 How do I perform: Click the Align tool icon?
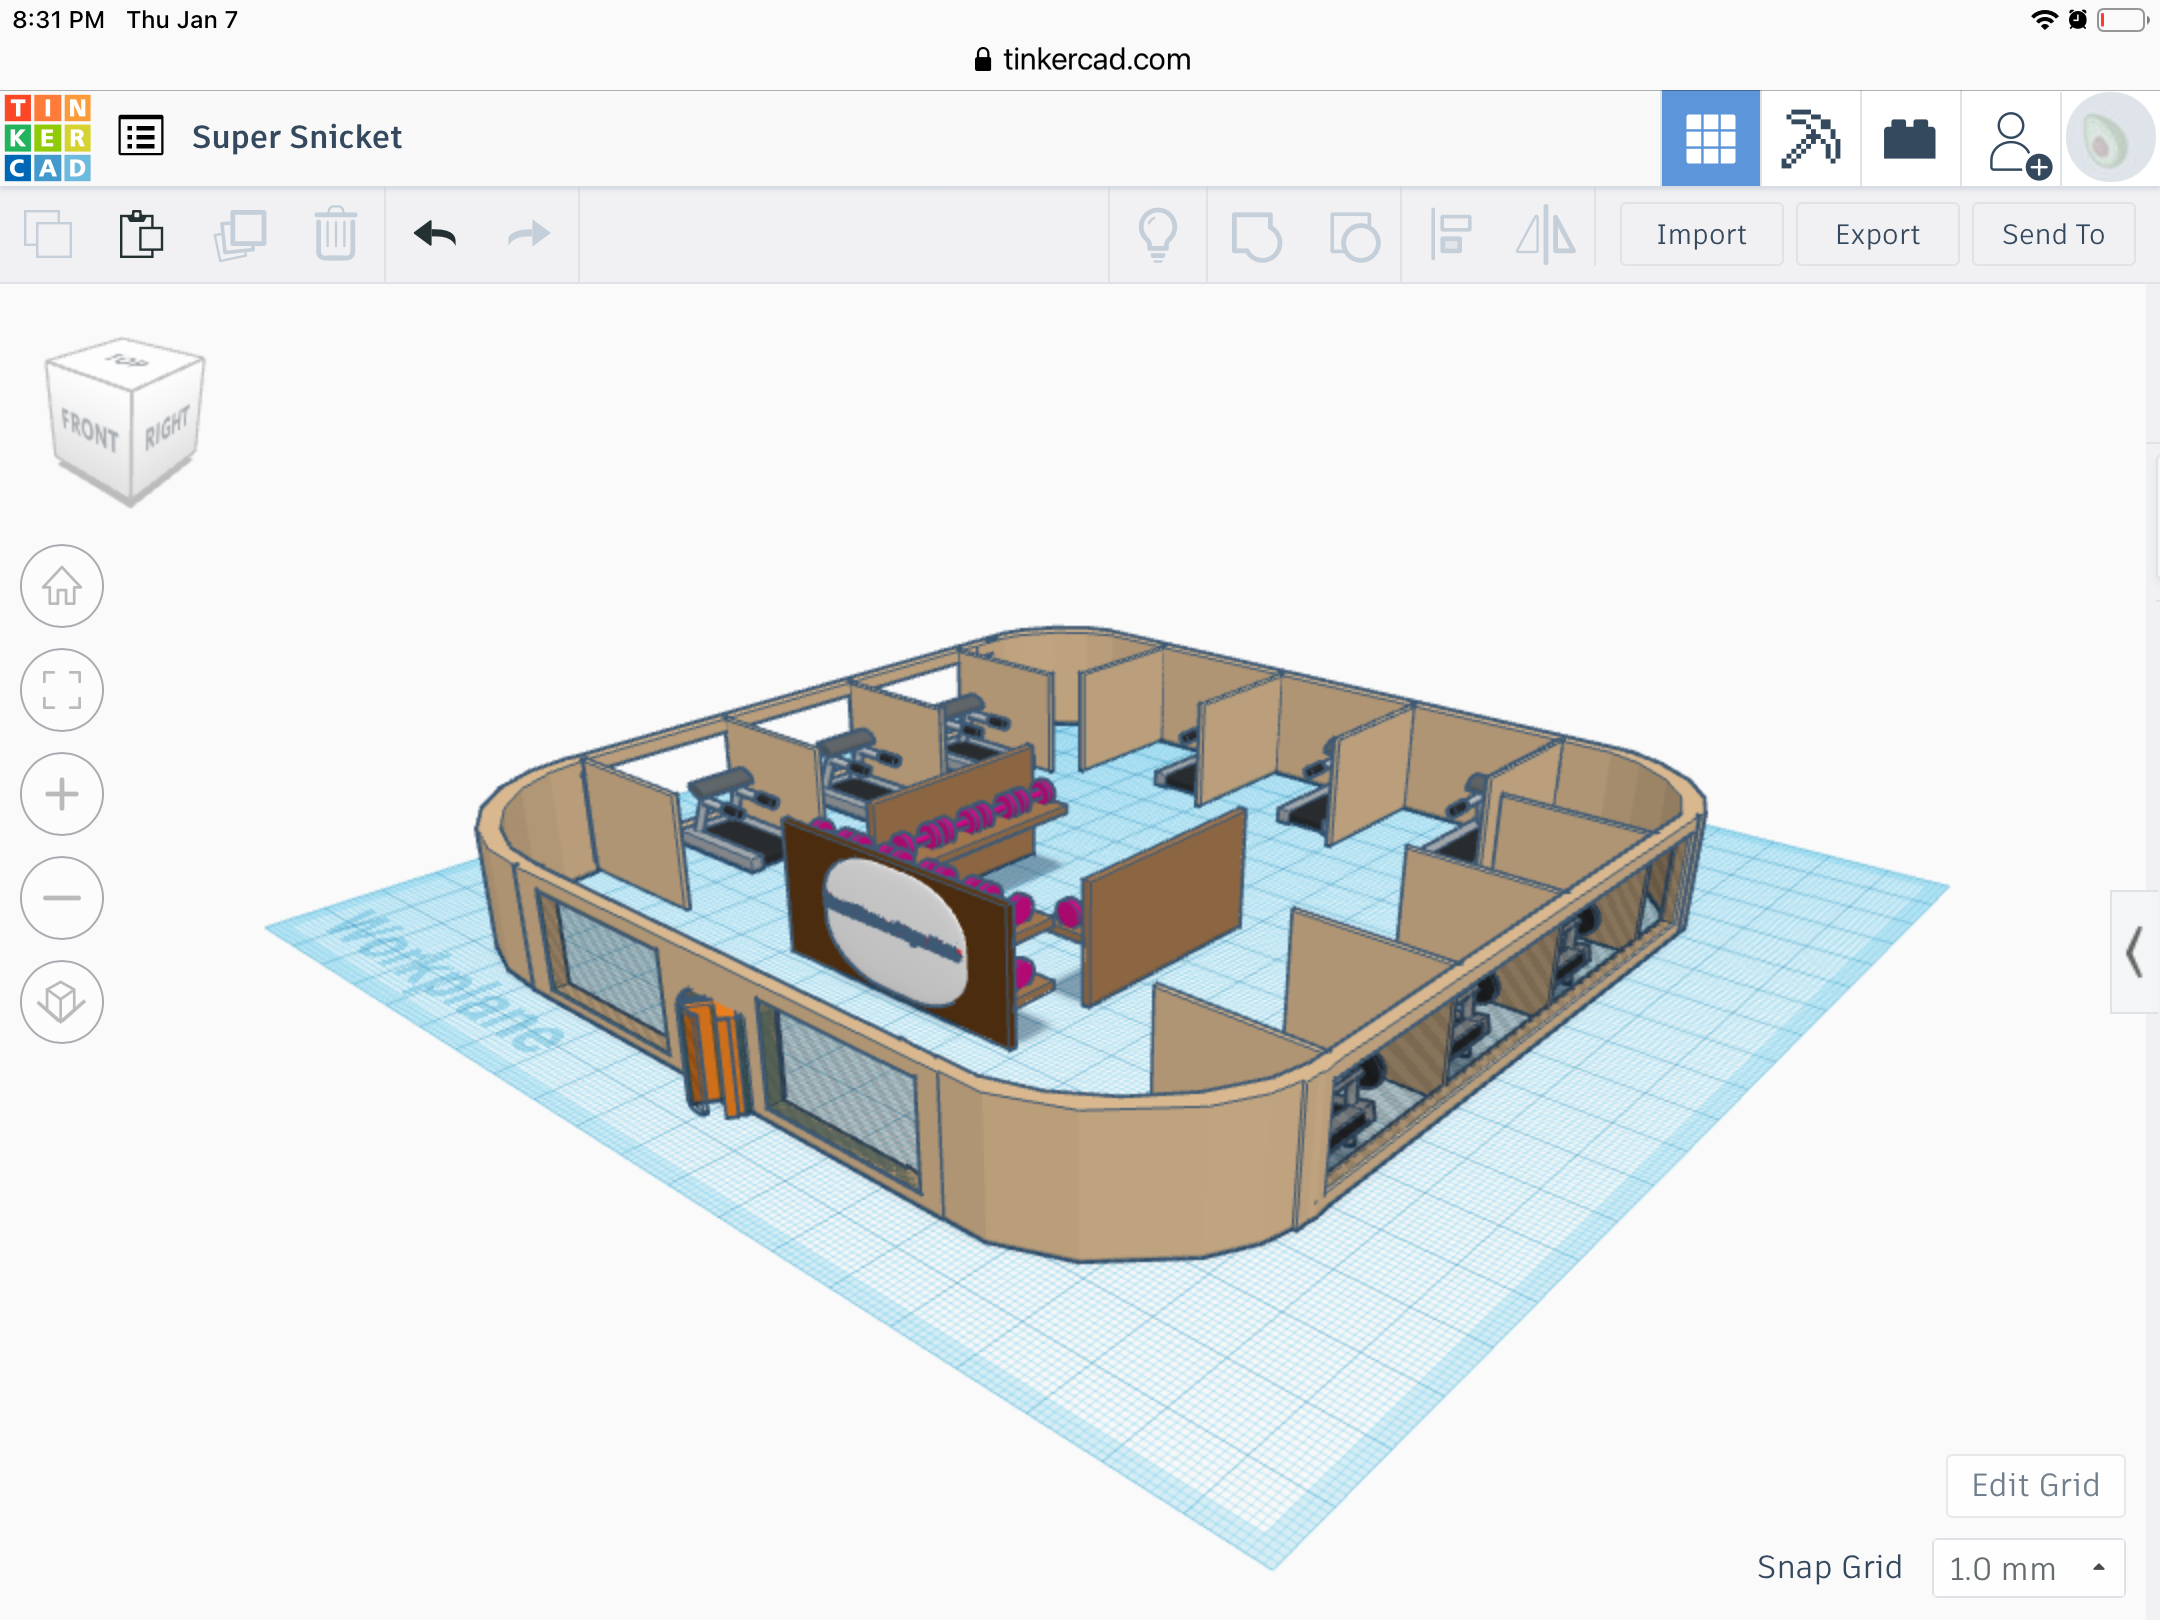click(1450, 234)
